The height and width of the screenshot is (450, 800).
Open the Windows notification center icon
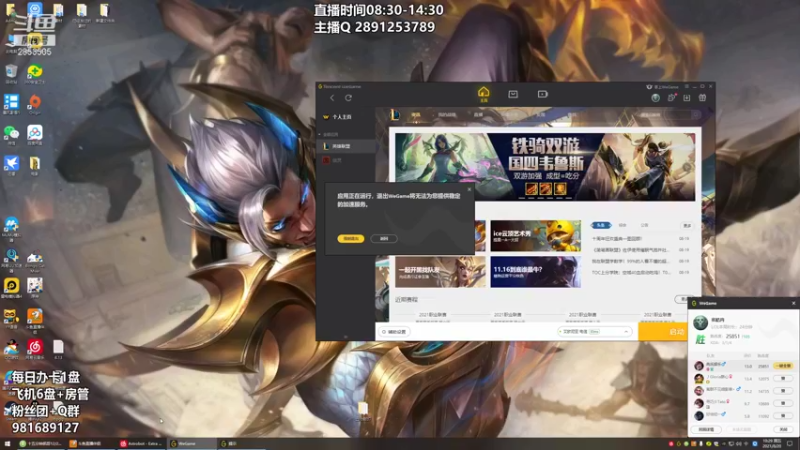[790, 444]
